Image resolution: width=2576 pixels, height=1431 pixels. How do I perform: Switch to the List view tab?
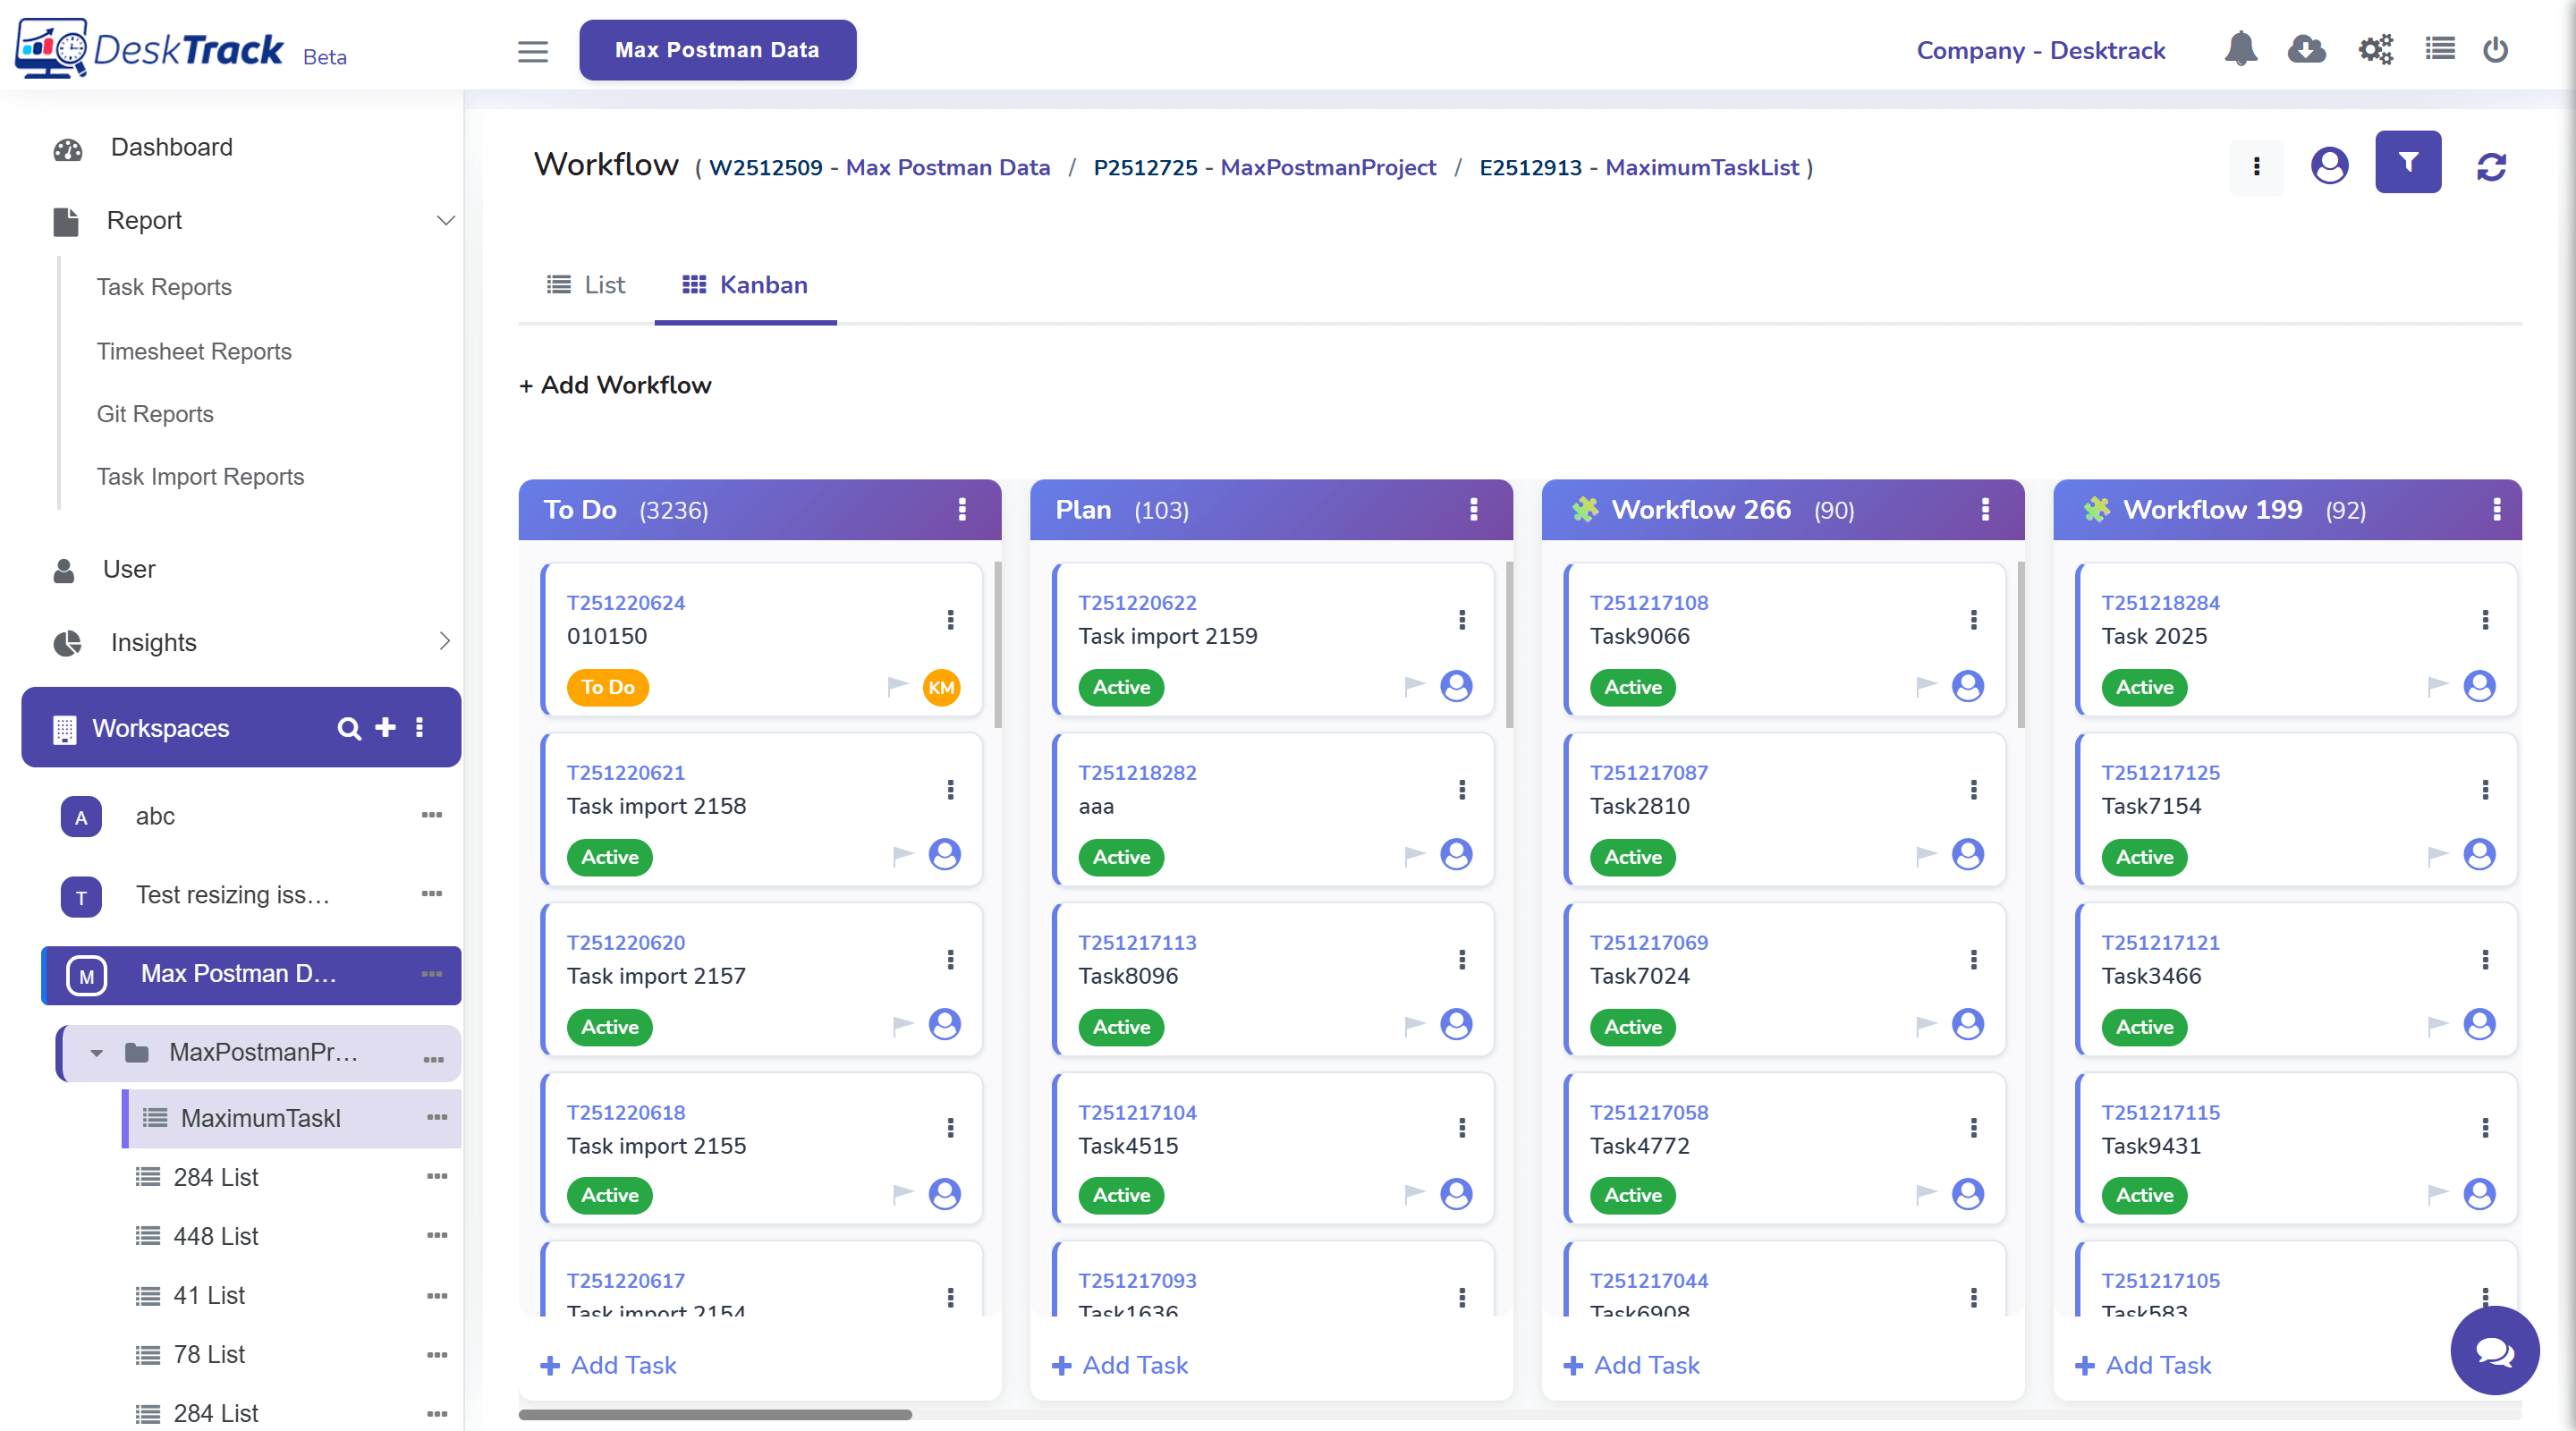(586, 285)
